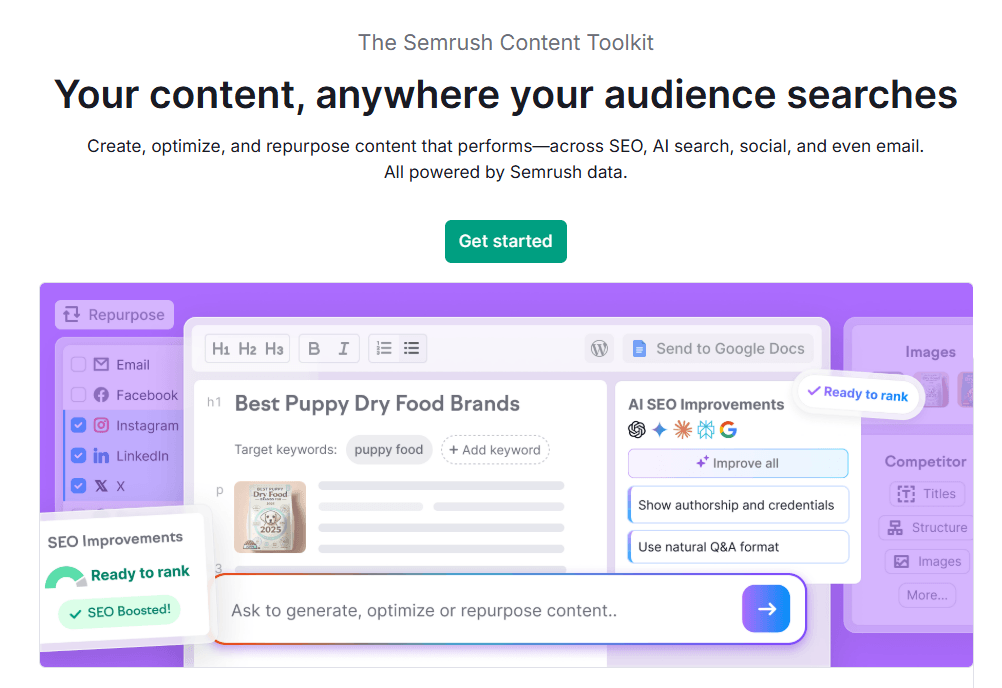Click the Competitor panel heading
1002x688 pixels.
[x=925, y=461]
